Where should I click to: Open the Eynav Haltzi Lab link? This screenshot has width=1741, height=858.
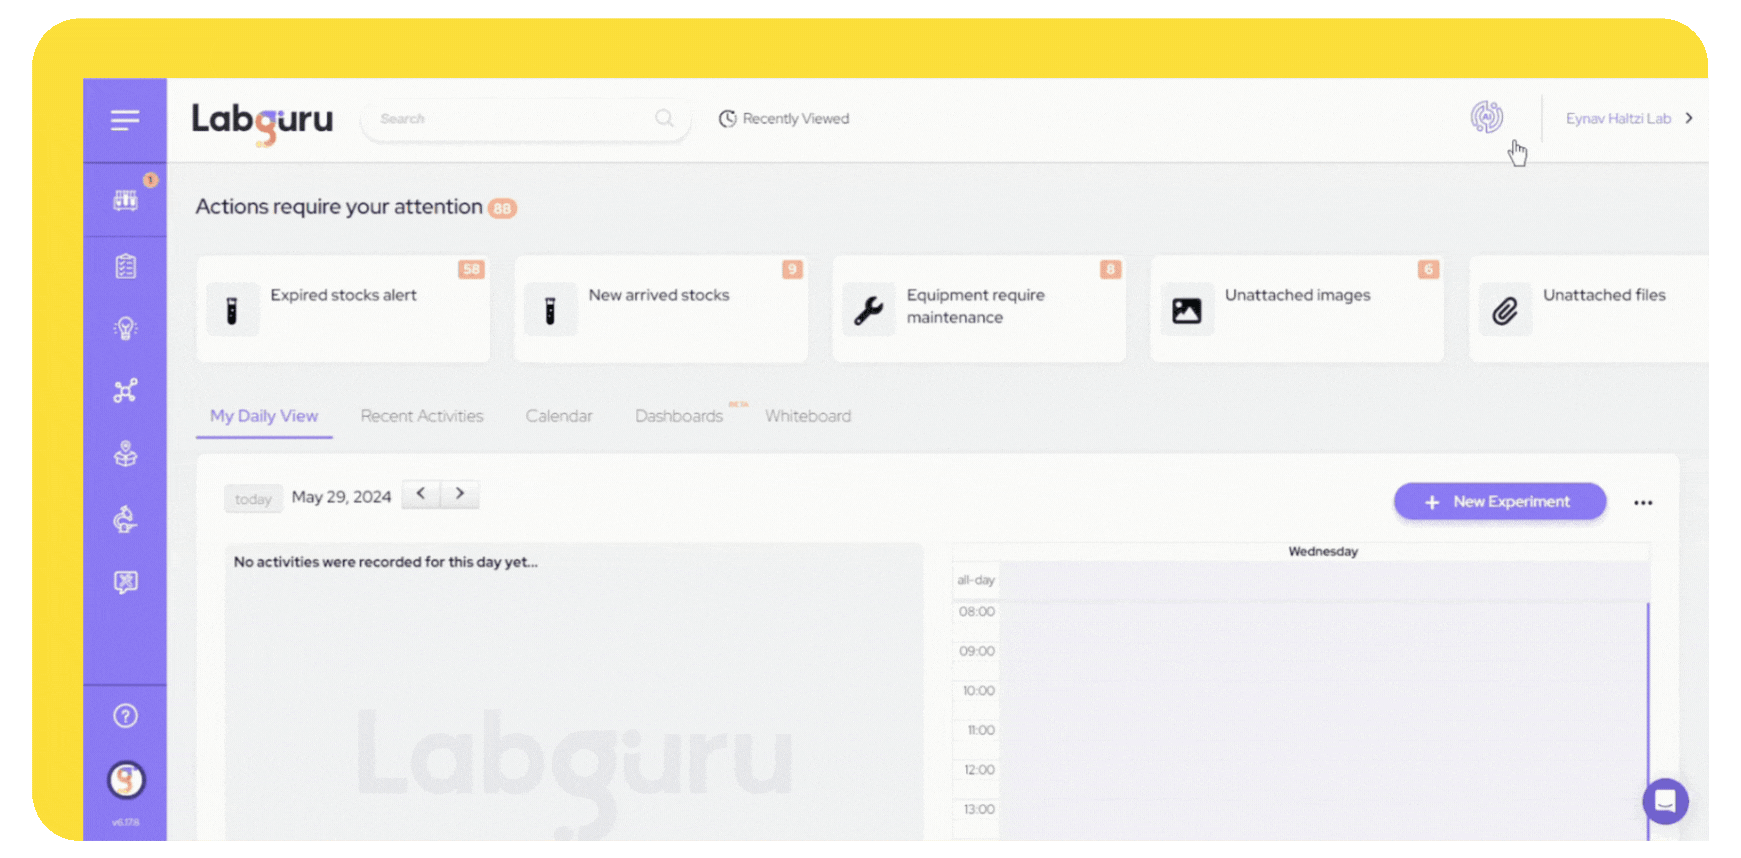1618,118
